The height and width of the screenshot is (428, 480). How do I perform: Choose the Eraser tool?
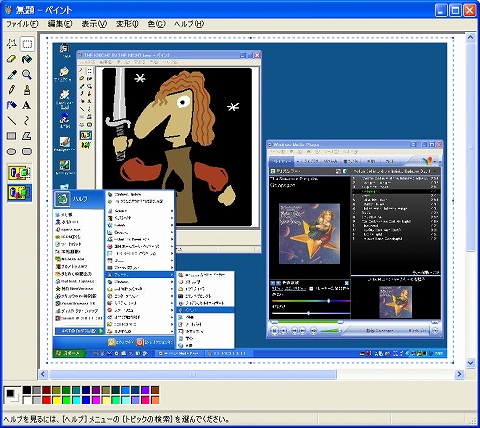coord(12,59)
